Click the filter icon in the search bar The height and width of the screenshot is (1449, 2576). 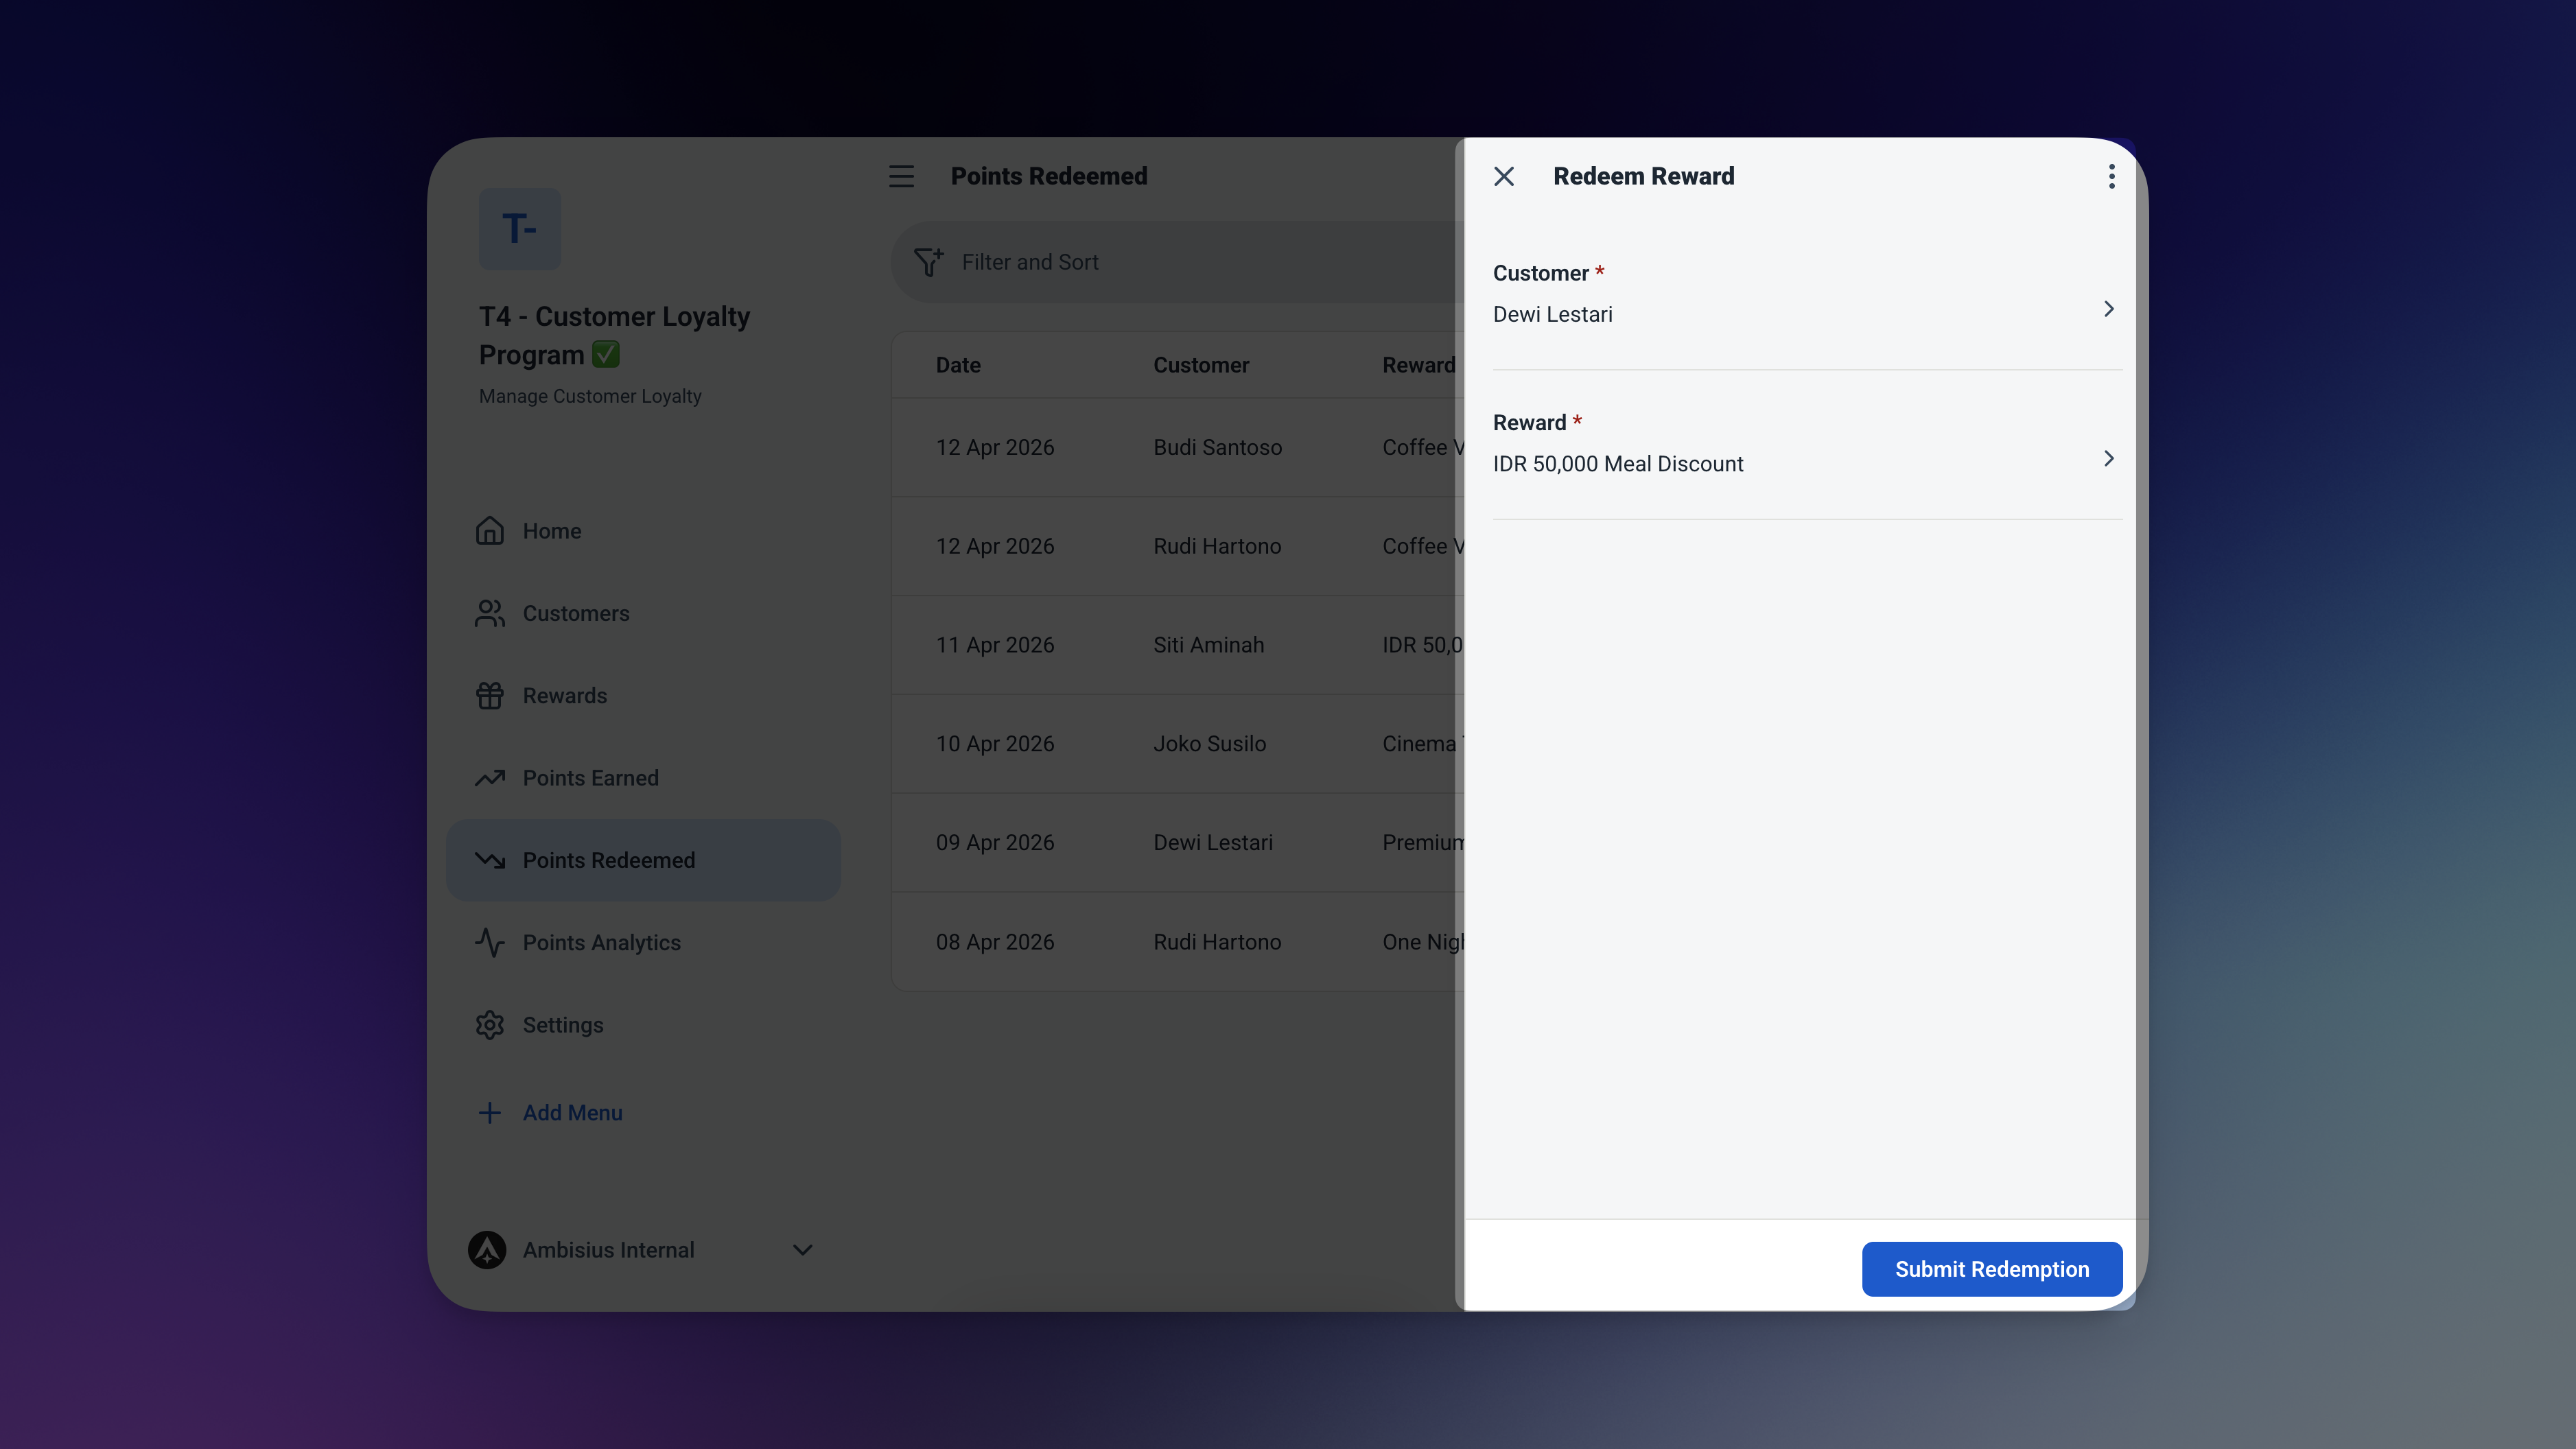[x=929, y=261]
